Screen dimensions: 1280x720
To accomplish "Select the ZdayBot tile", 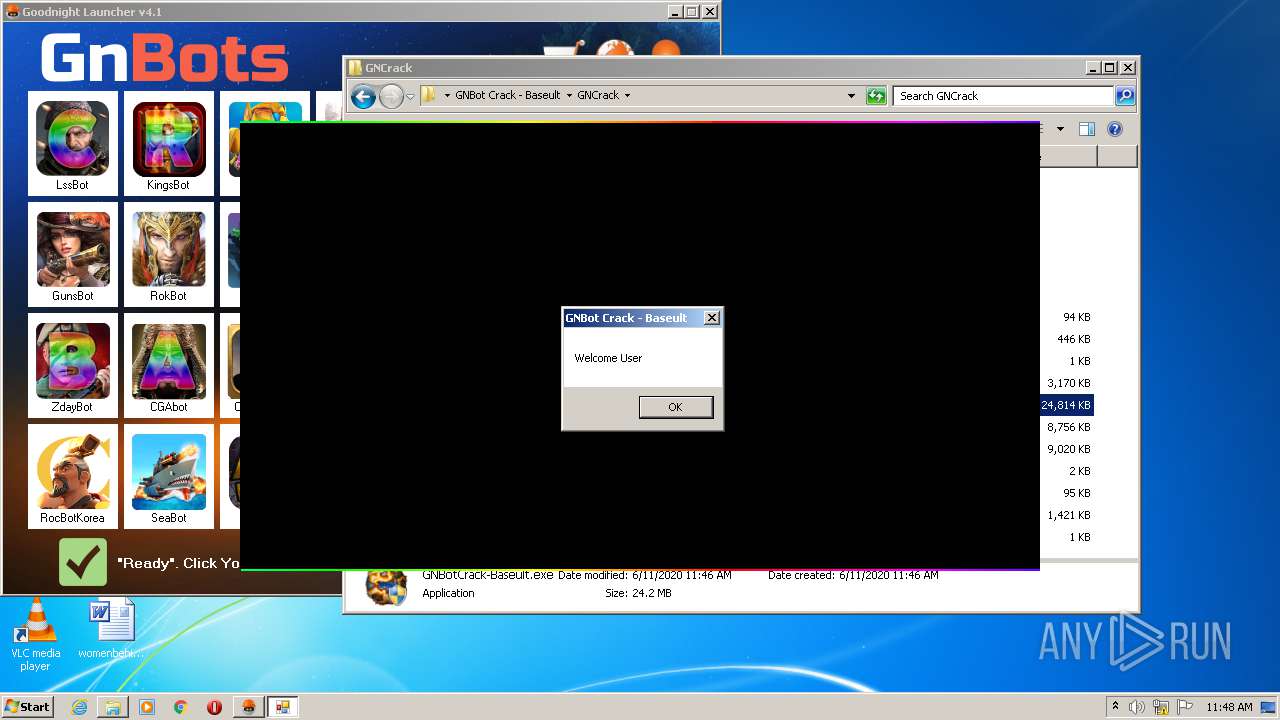I will tap(72, 365).
